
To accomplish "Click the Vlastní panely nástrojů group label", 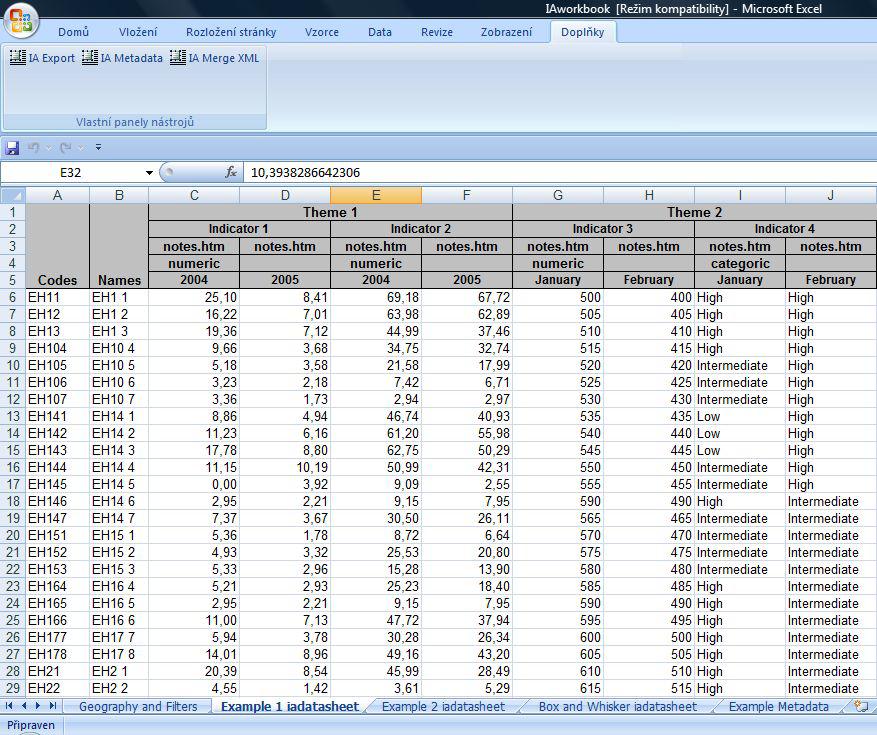I will point(135,122).
